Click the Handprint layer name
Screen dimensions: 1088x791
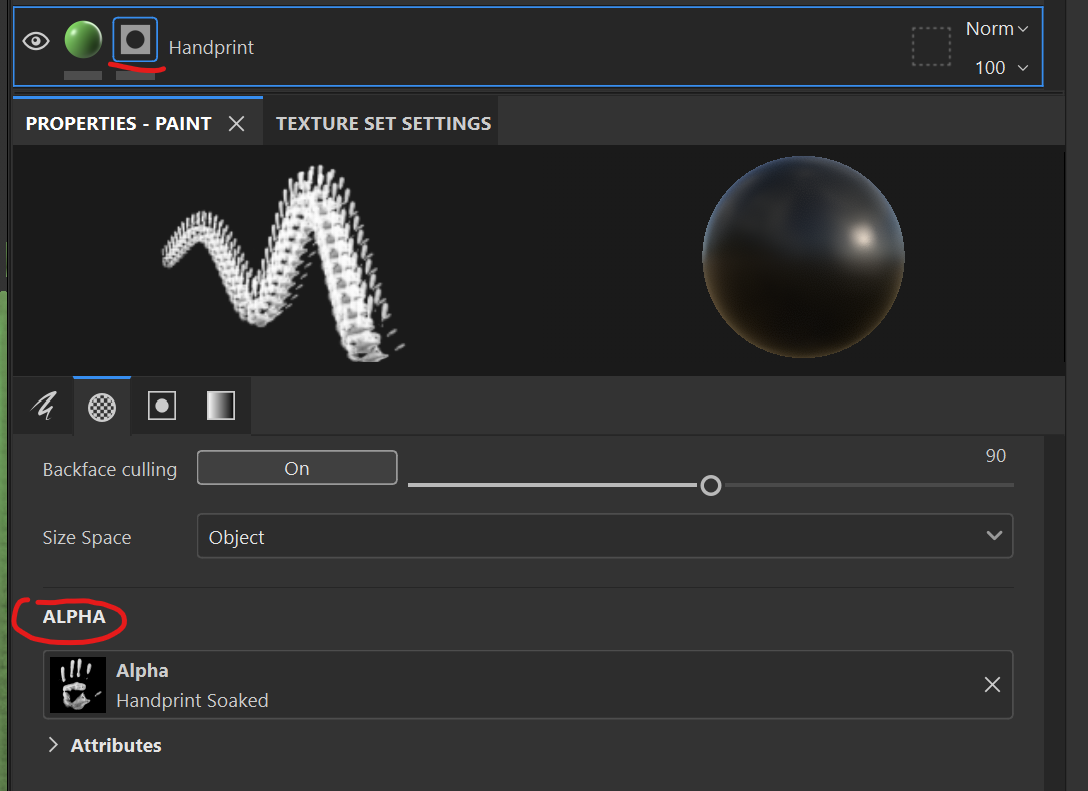(211, 48)
